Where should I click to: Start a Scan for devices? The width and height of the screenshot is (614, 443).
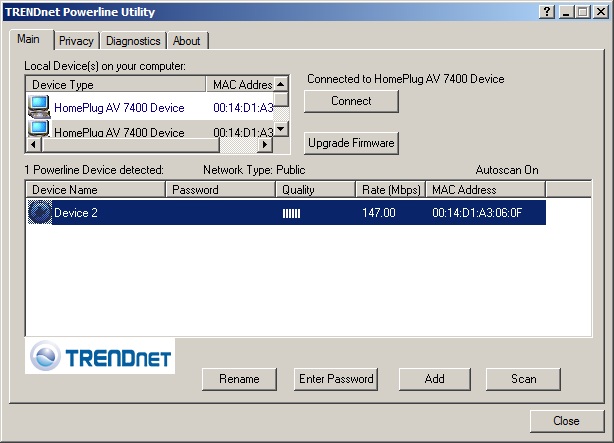(x=523, y=379)
